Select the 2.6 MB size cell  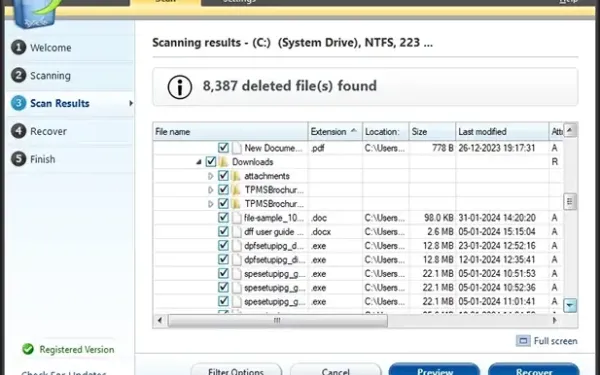[x=440, y=232]
